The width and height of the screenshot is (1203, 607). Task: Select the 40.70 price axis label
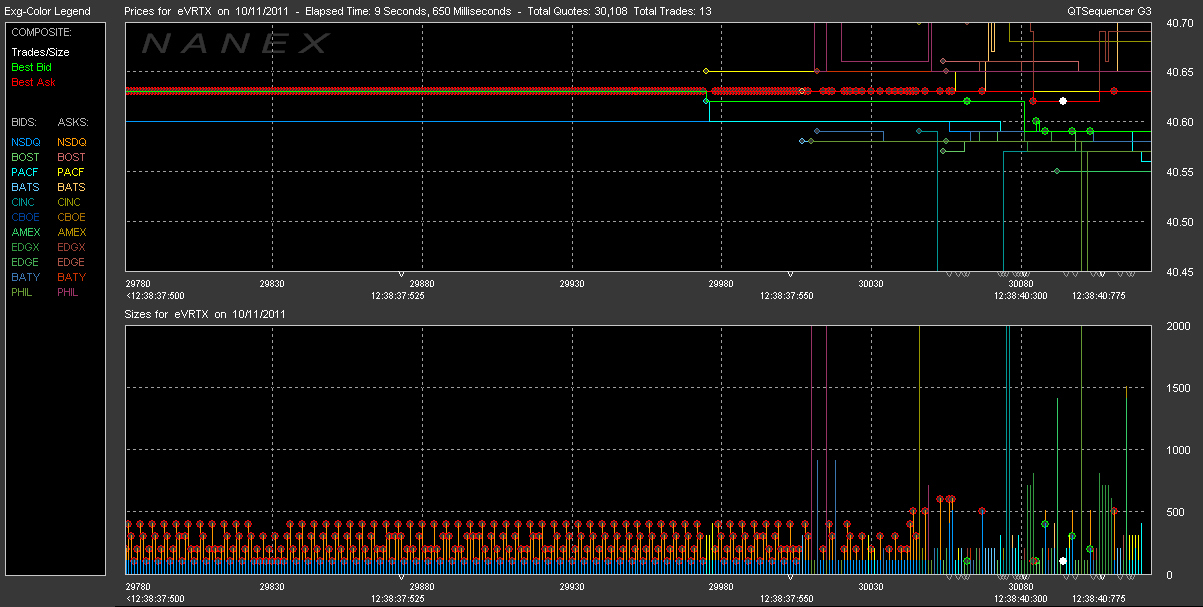coord(1180,24)
